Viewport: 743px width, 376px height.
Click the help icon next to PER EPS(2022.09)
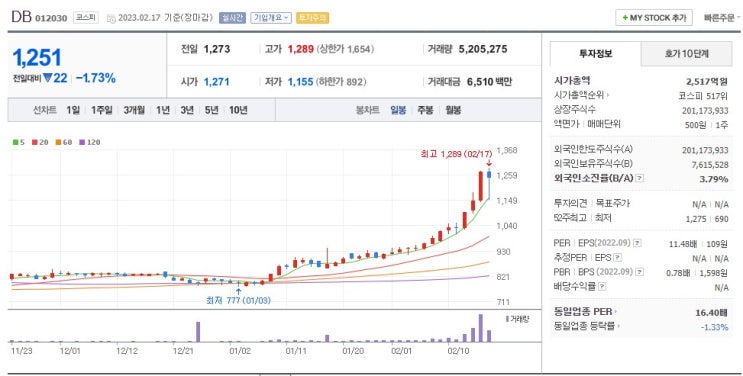coord(637,243)
